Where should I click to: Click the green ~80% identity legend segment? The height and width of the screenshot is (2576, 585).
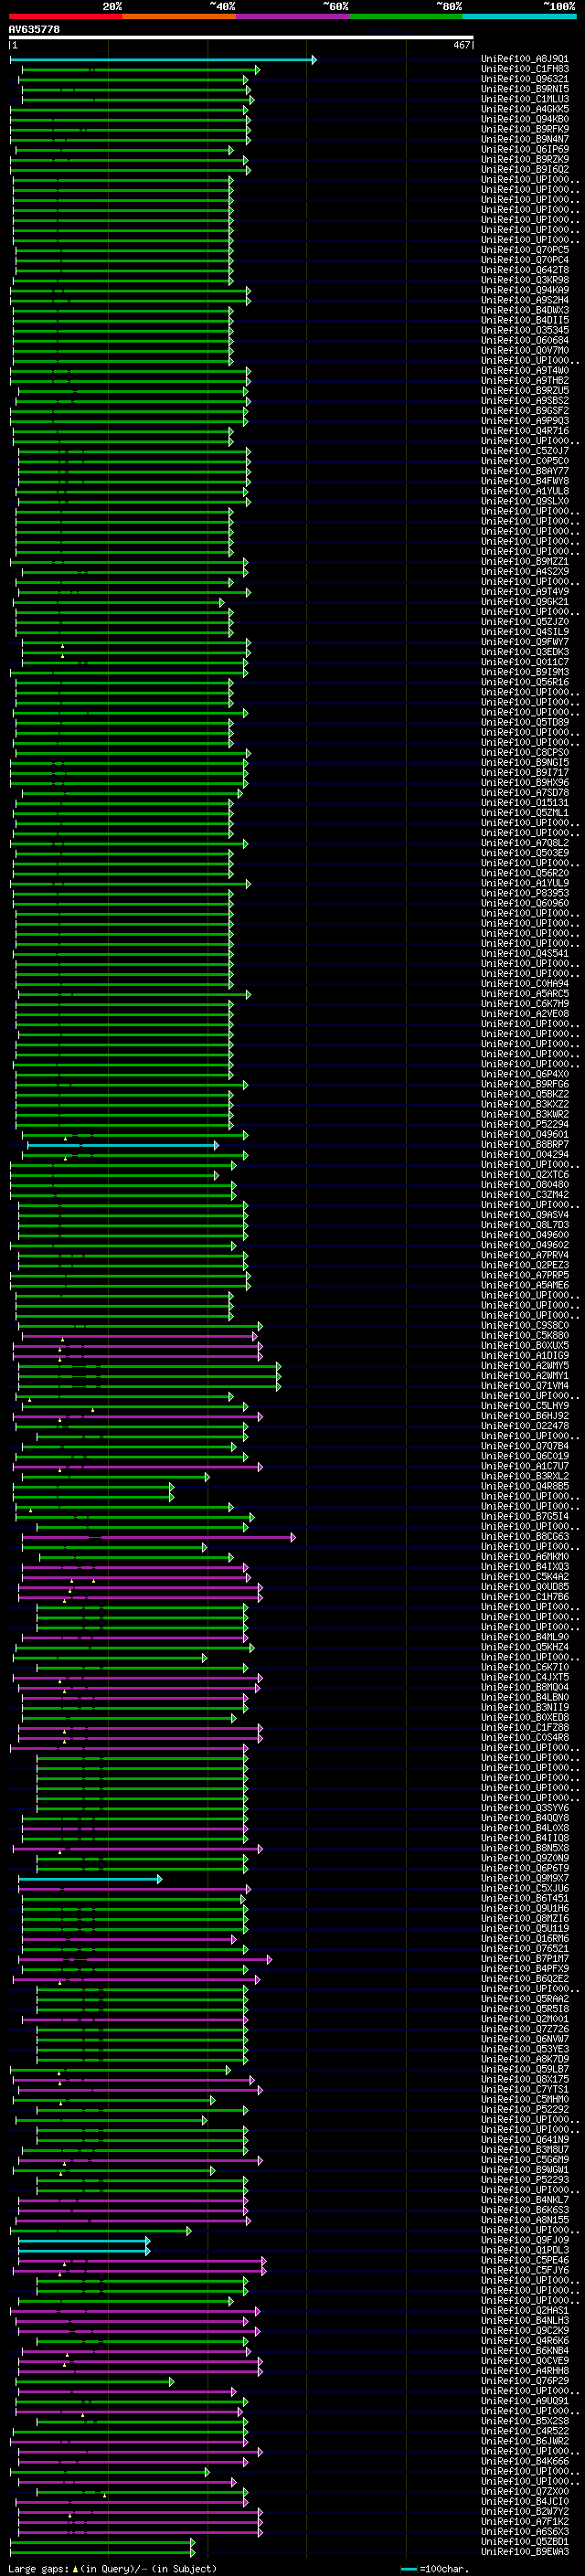(x=406, y=16)
